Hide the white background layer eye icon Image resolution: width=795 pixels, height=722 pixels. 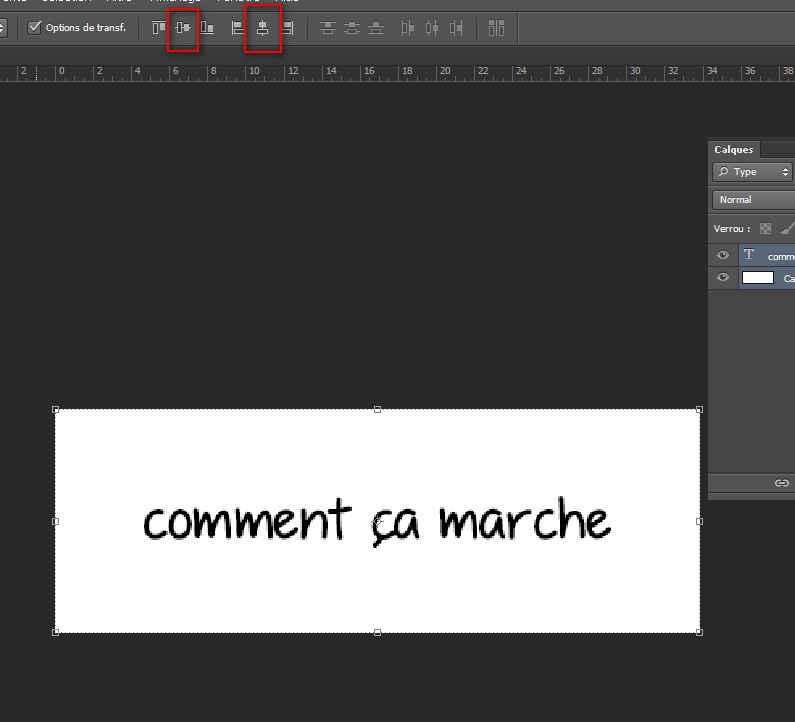click(723, 277)
